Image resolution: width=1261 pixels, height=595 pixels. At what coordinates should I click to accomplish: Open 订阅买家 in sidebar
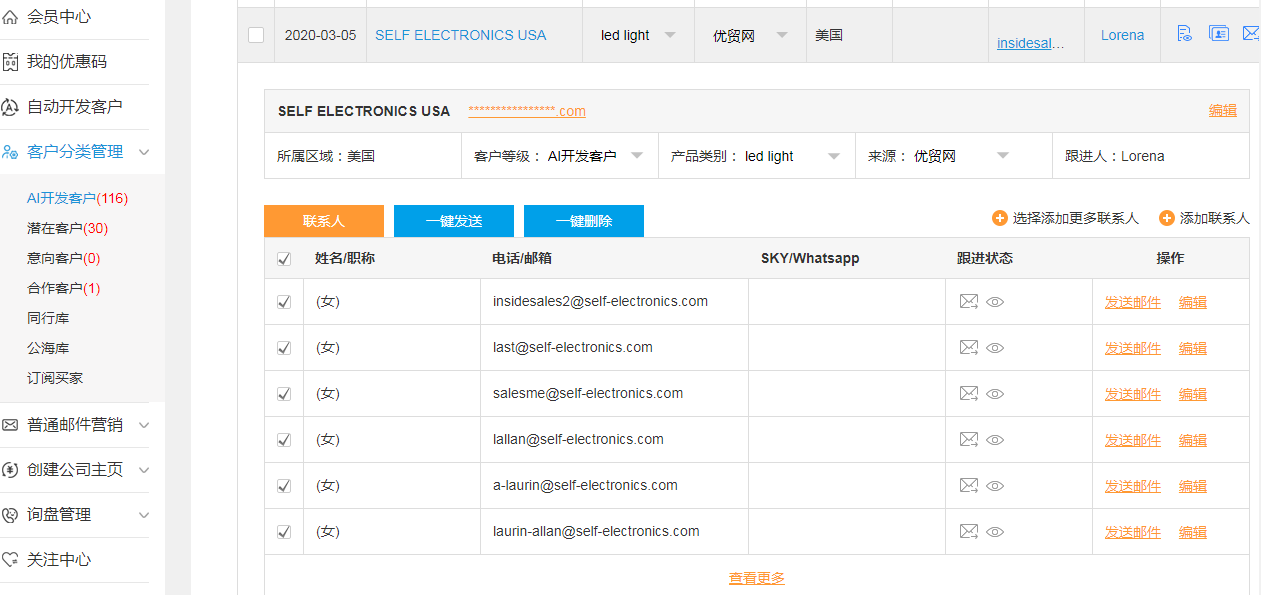pyautogui.click(x=55, y=378)
